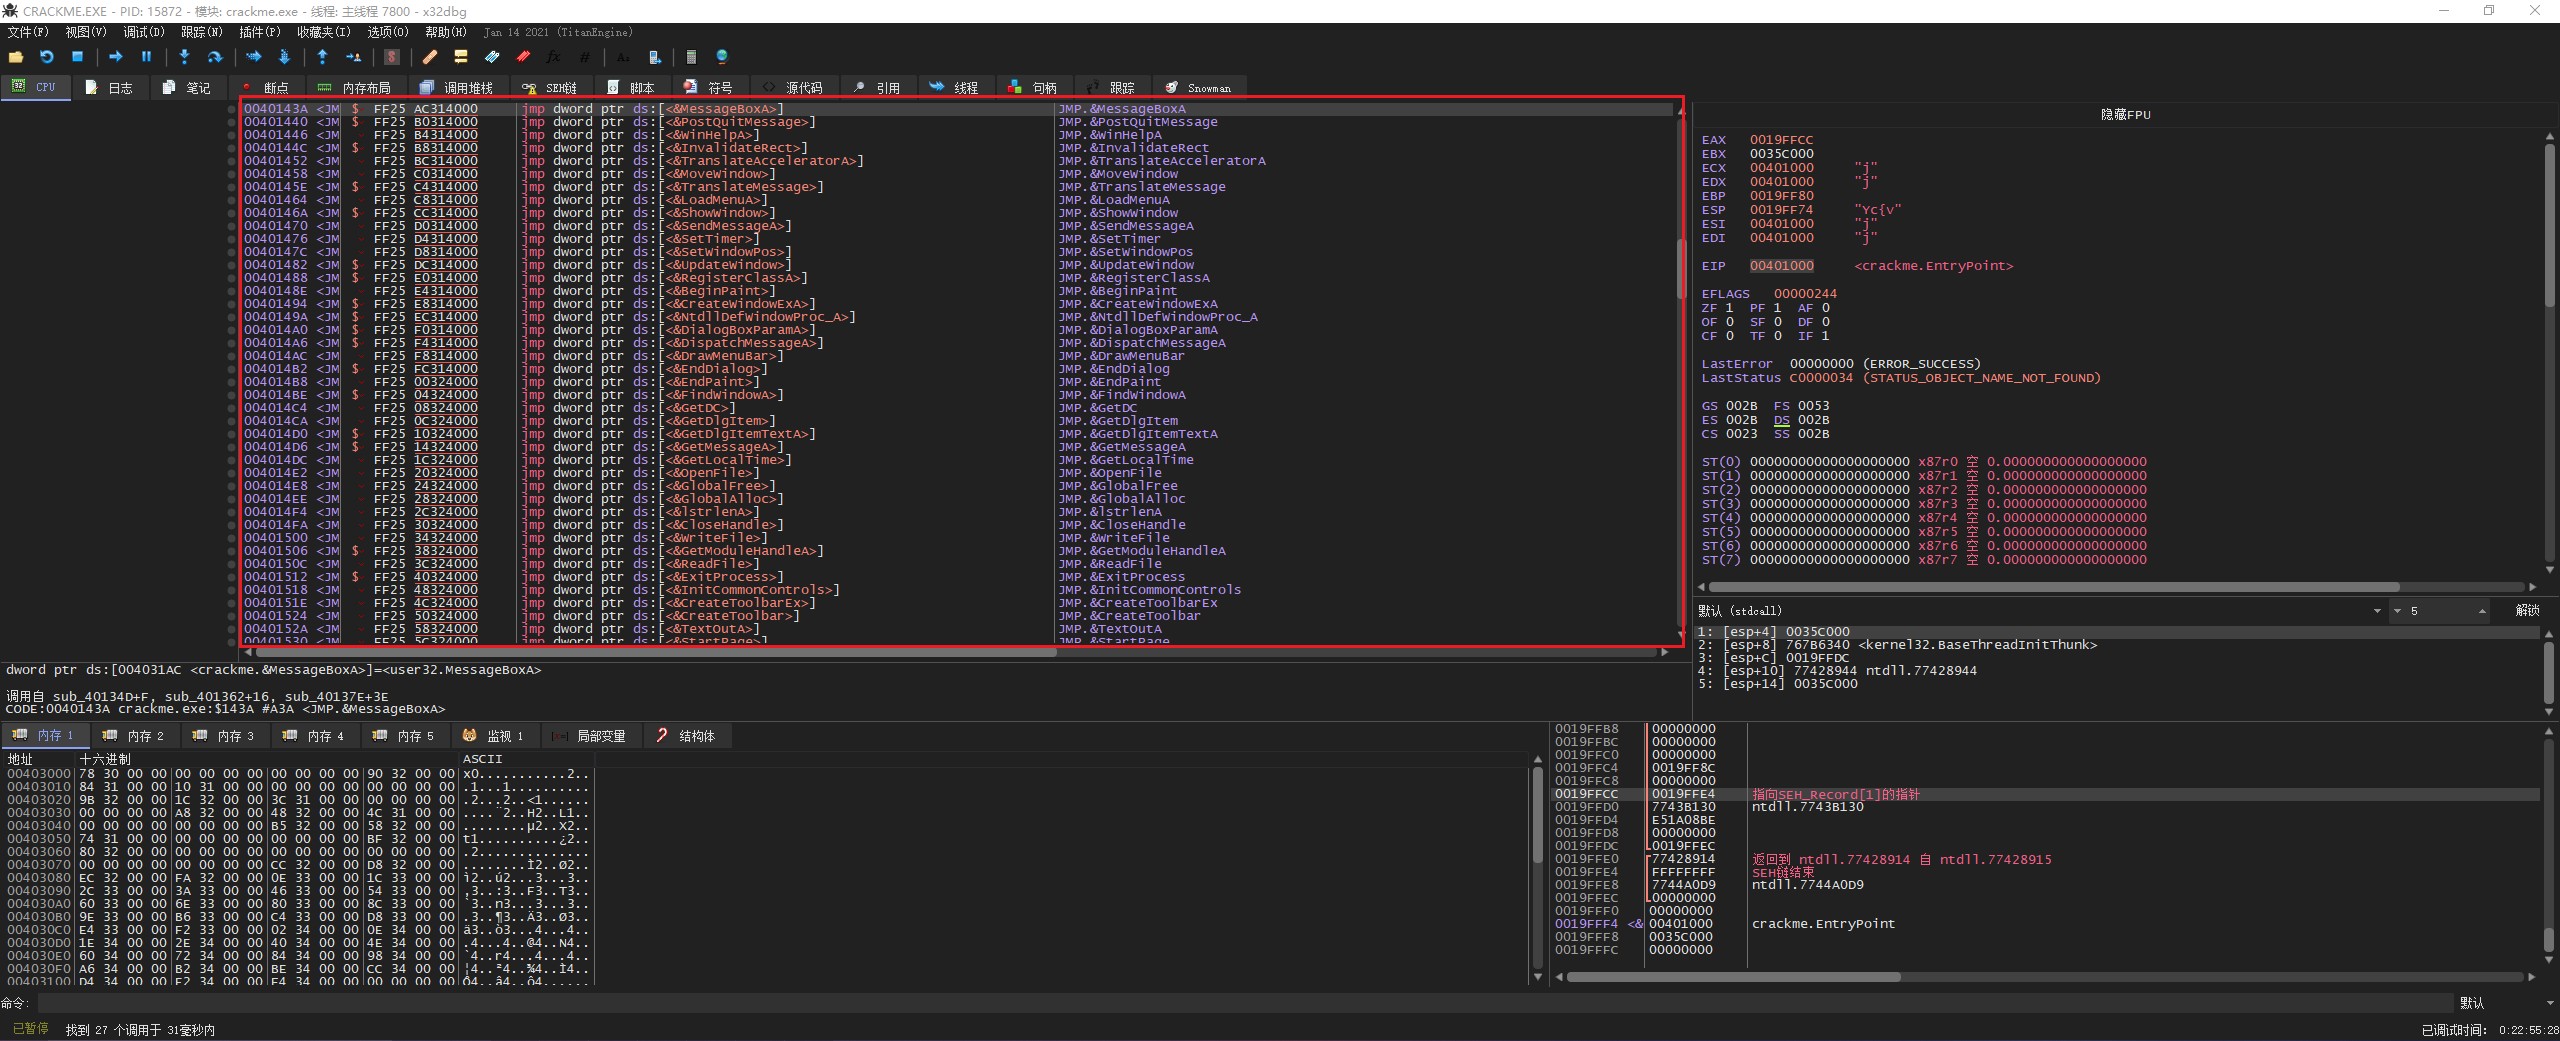Restart the debugged program via the toolbar
Image resolution: width=2560 pixels, height=1041 pixels.
[x=47, y=57]
